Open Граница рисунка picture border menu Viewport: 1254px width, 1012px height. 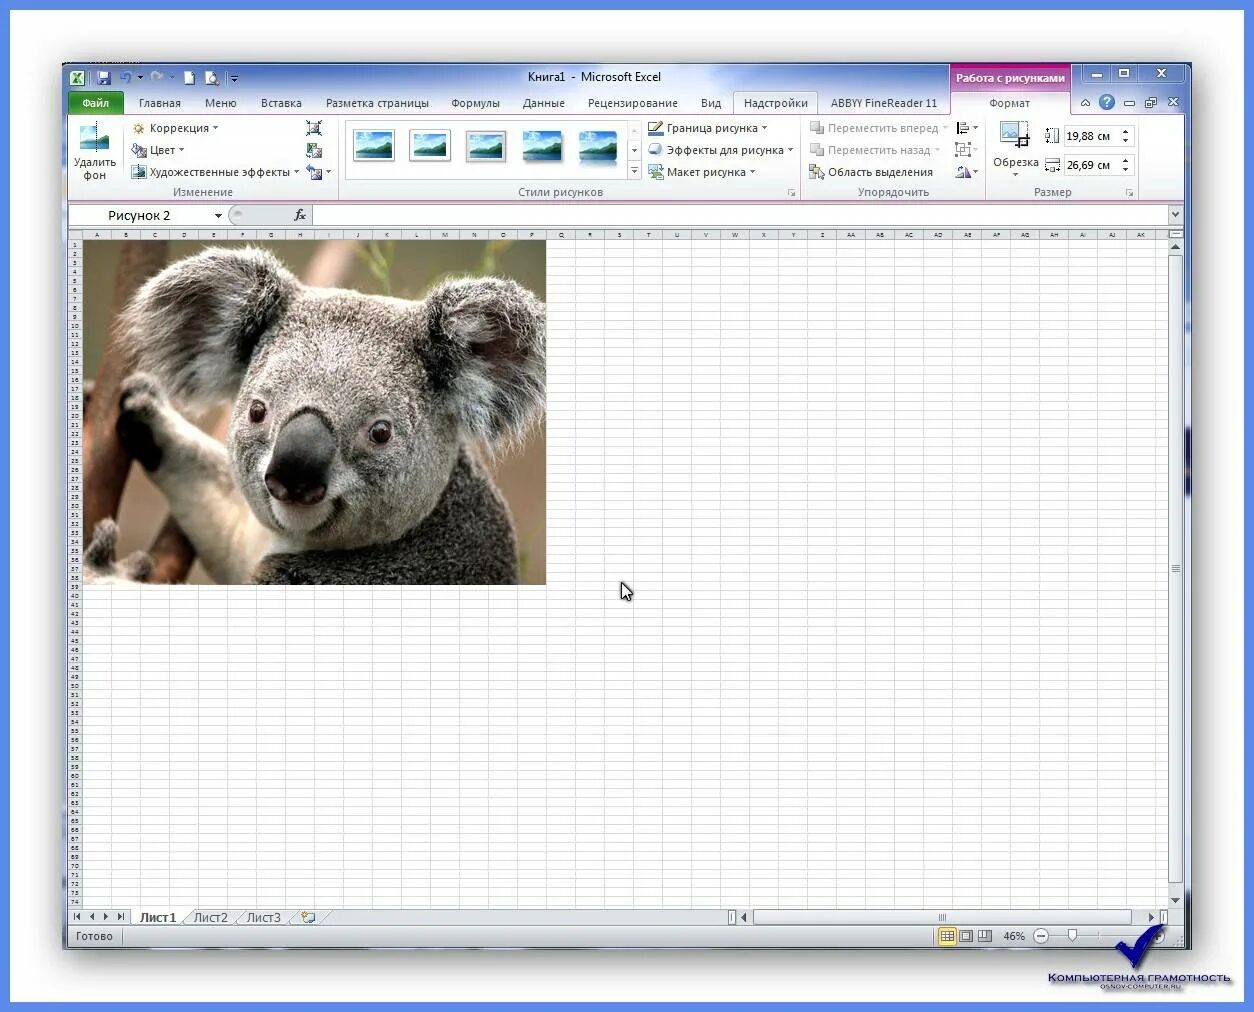tap(708, 128)
